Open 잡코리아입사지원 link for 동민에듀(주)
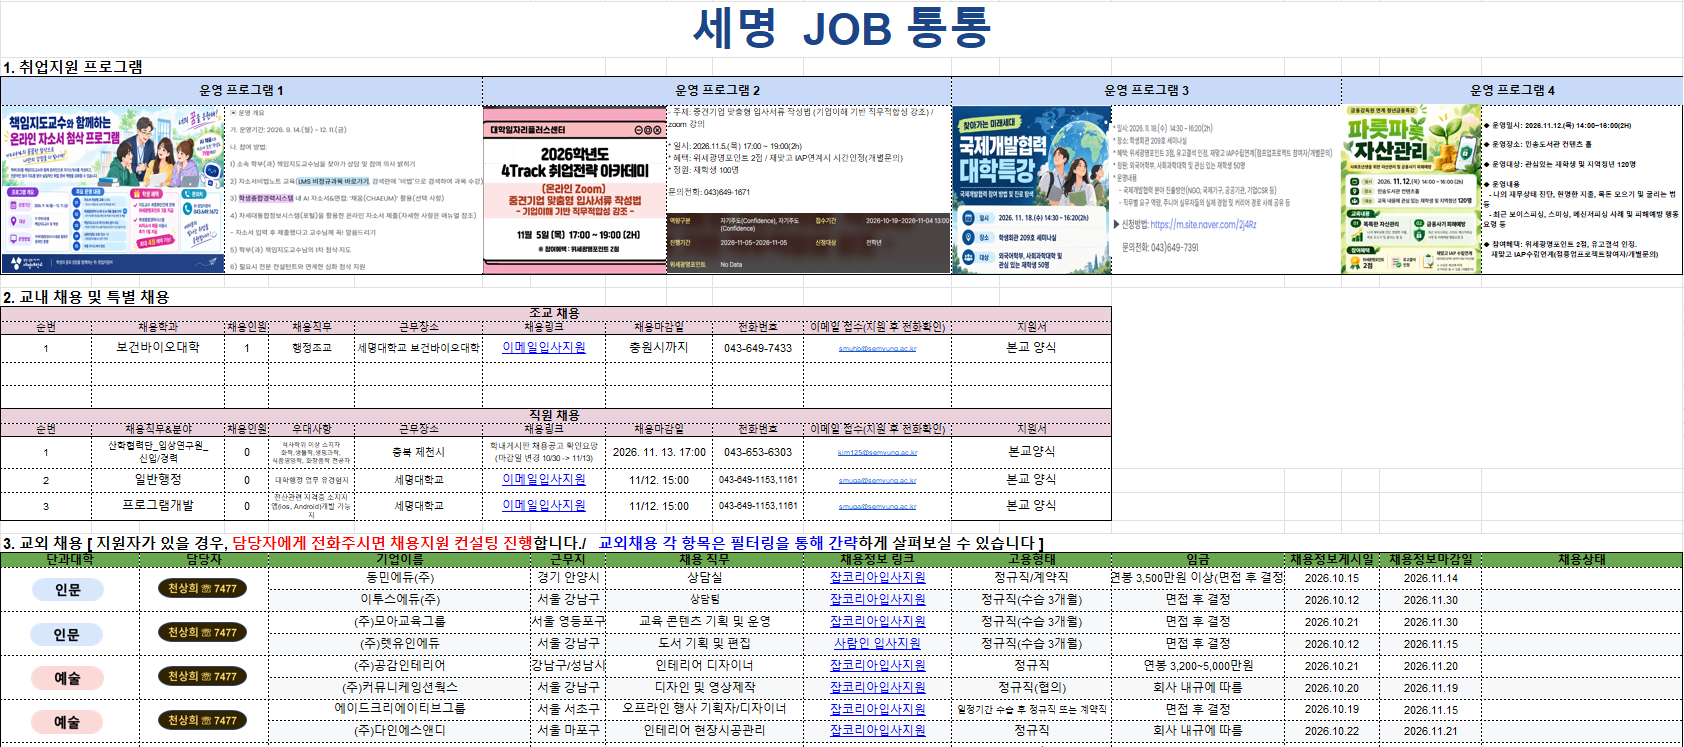 click(x=878, y=577)
